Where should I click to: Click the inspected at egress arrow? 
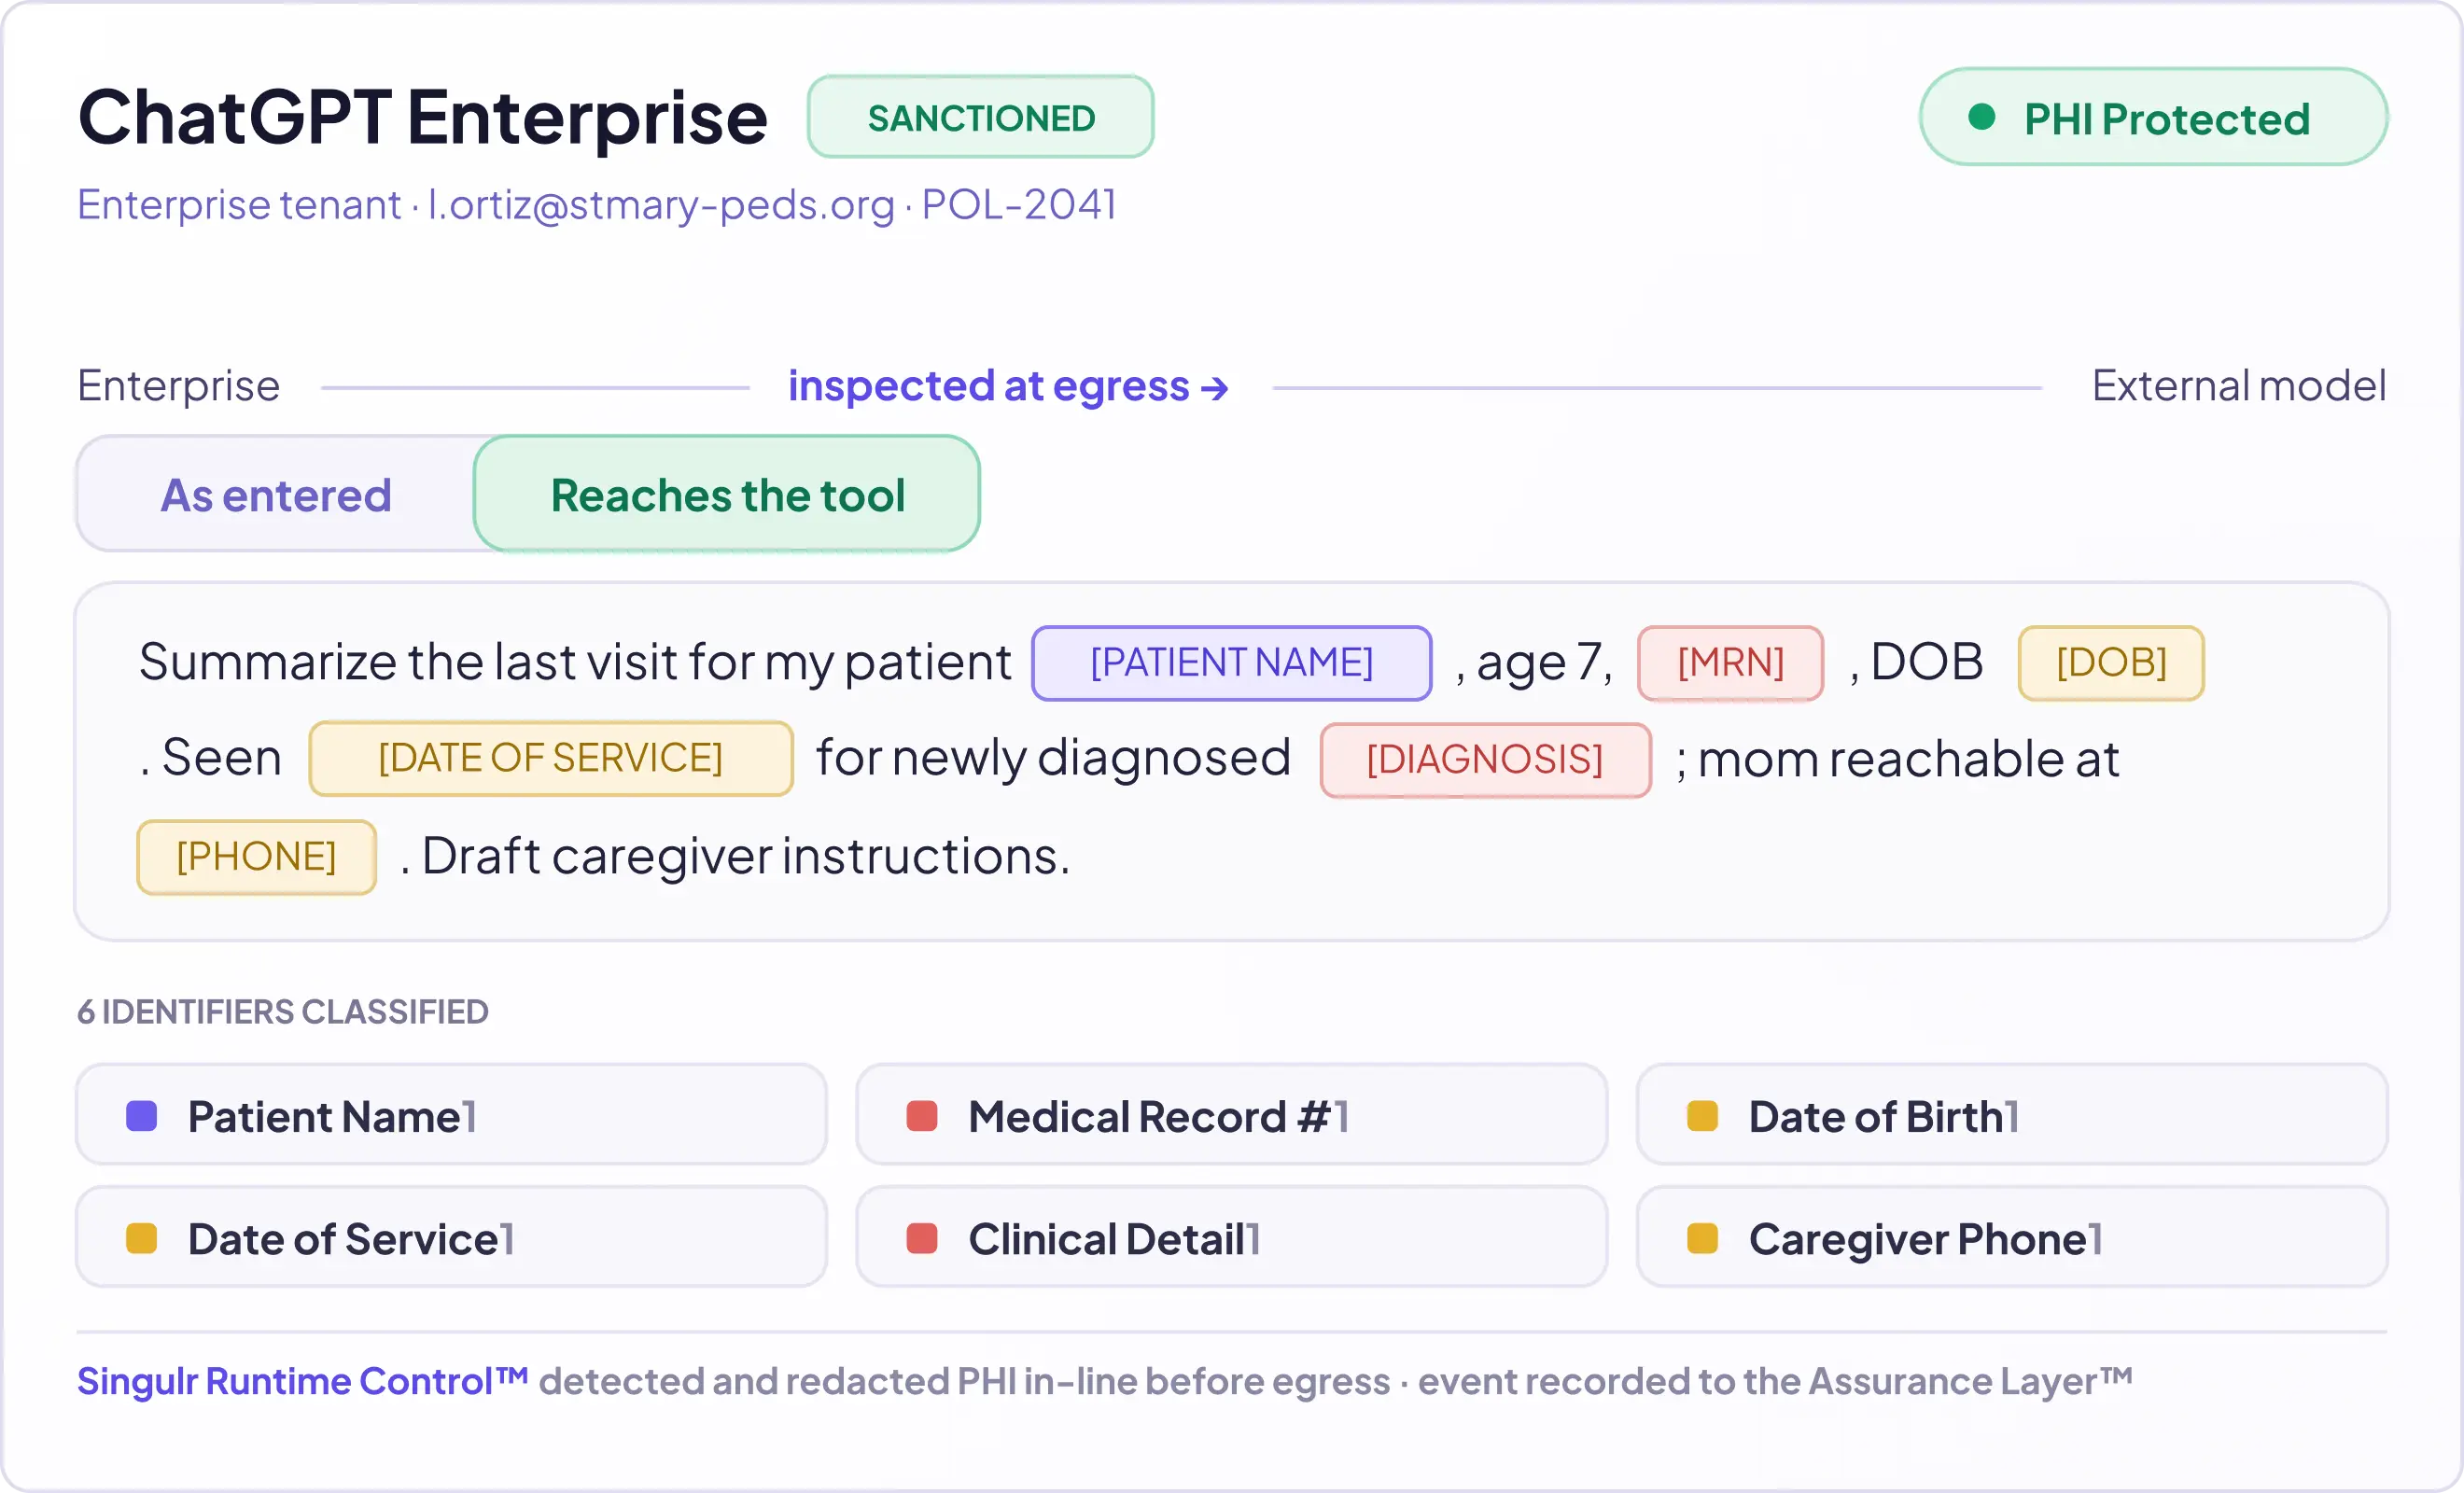coord(1214,387)
